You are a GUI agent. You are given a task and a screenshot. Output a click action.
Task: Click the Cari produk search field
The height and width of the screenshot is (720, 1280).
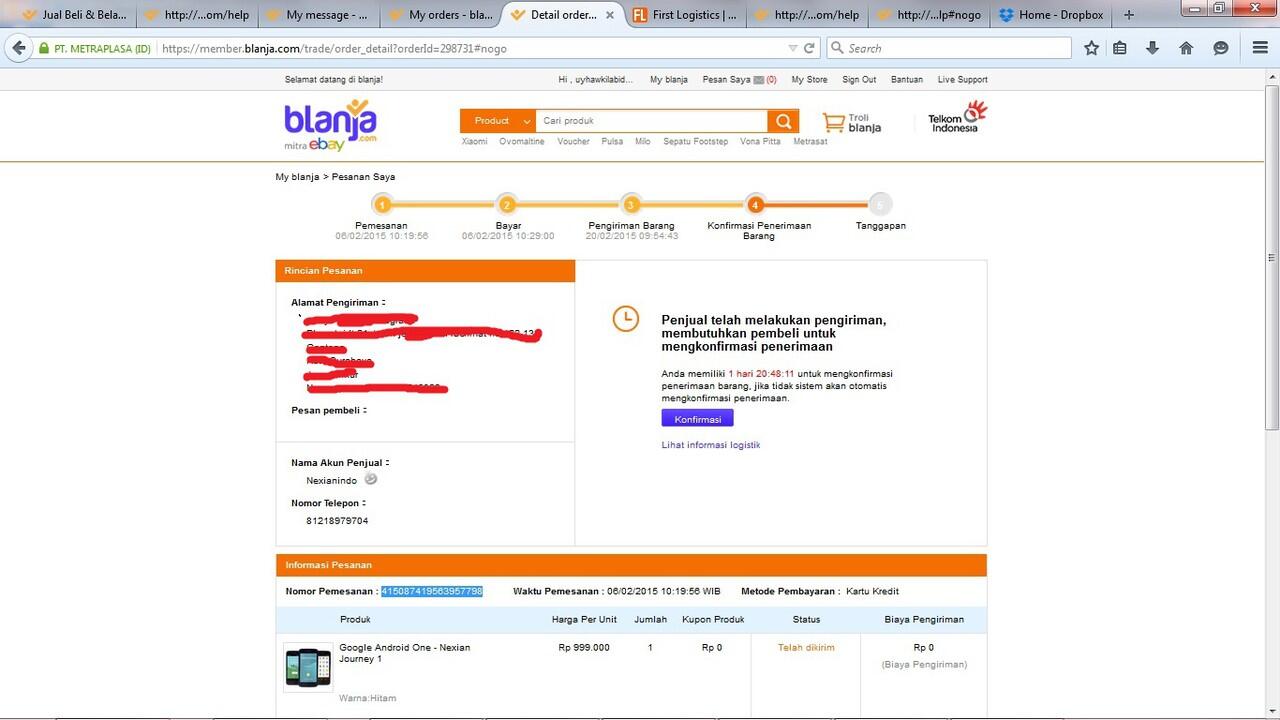[x=651, y=121]
